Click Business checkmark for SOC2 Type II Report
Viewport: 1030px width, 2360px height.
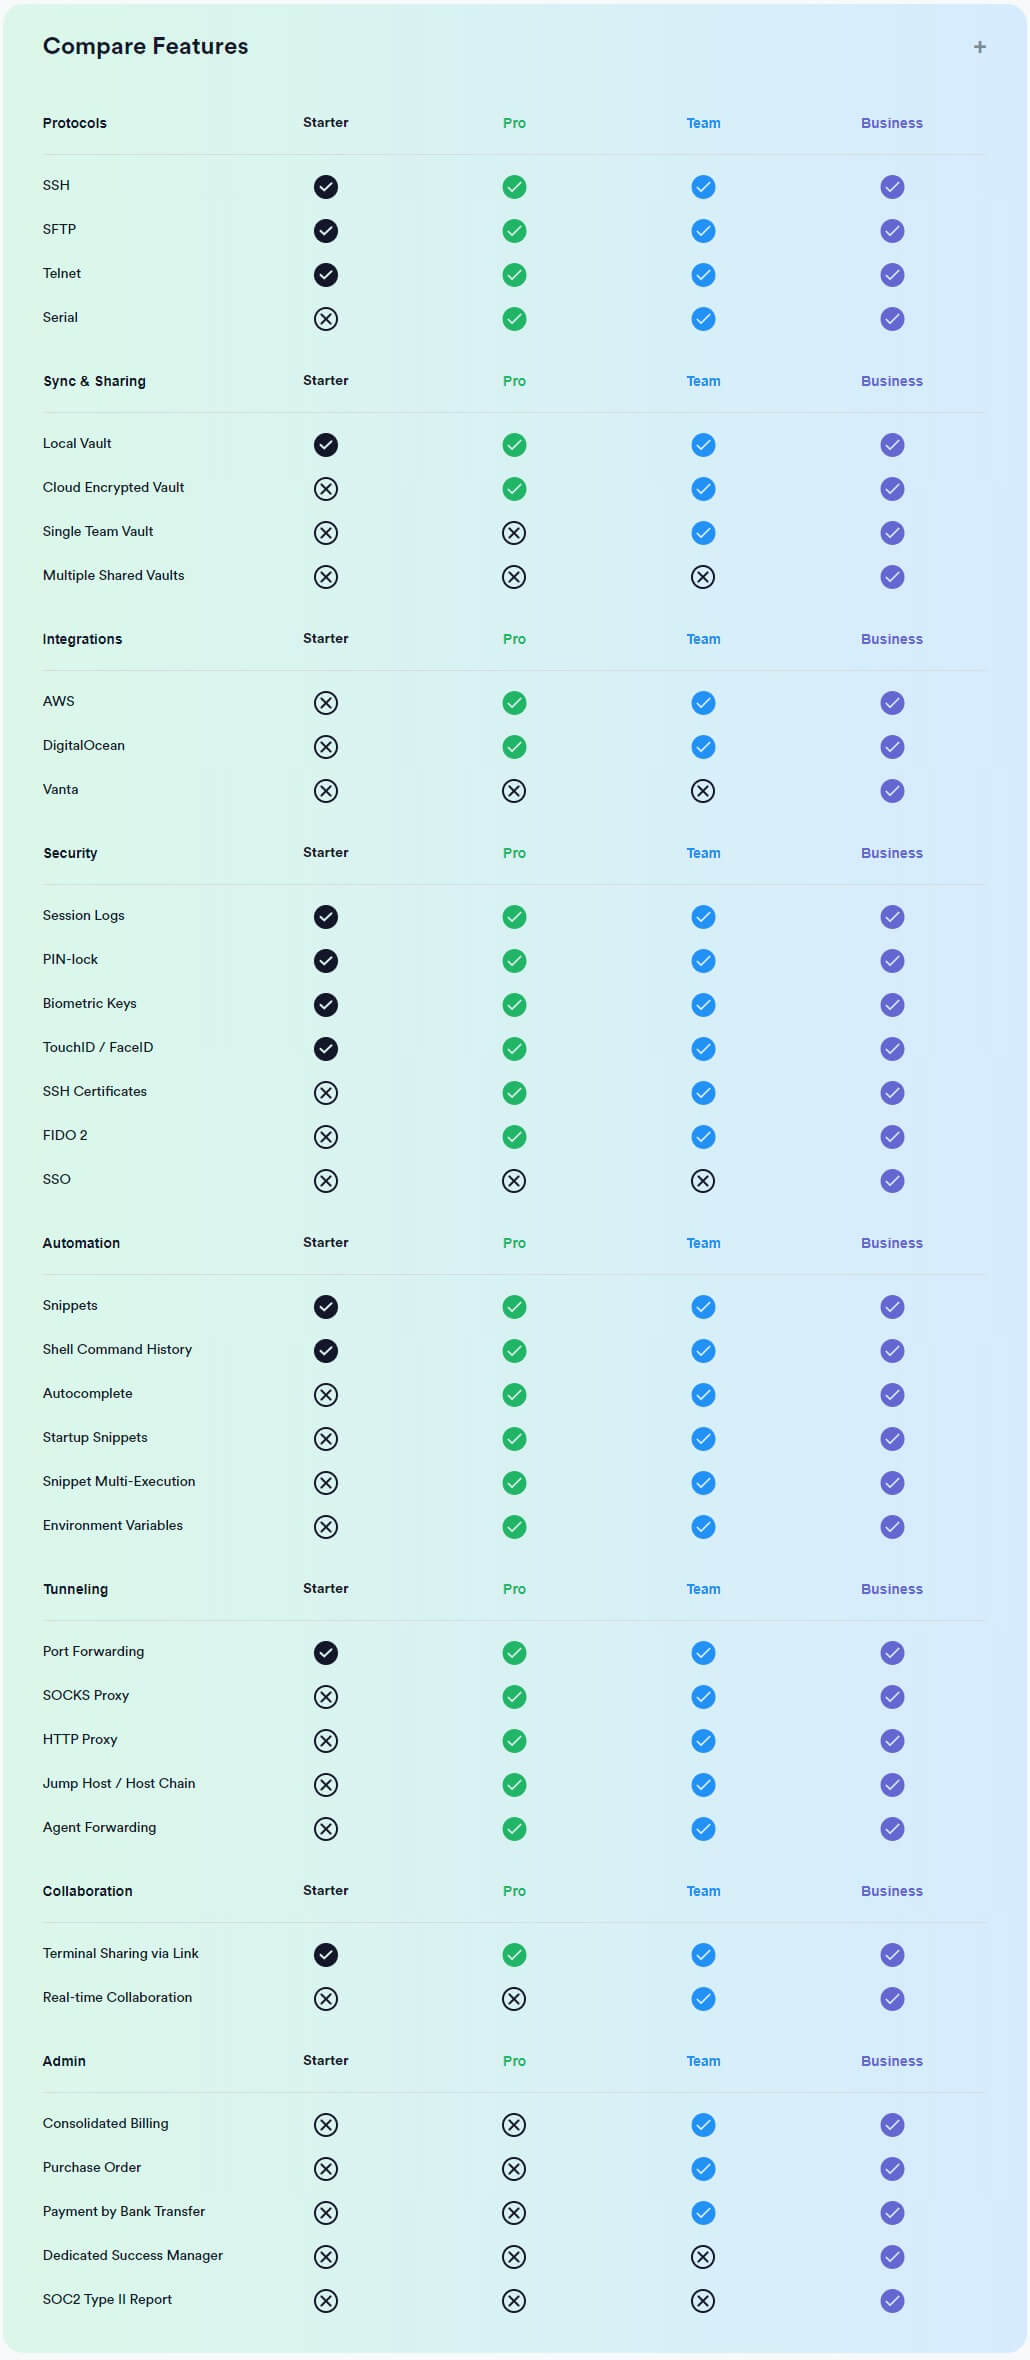pyautogui.click(x=892, y=2301)
